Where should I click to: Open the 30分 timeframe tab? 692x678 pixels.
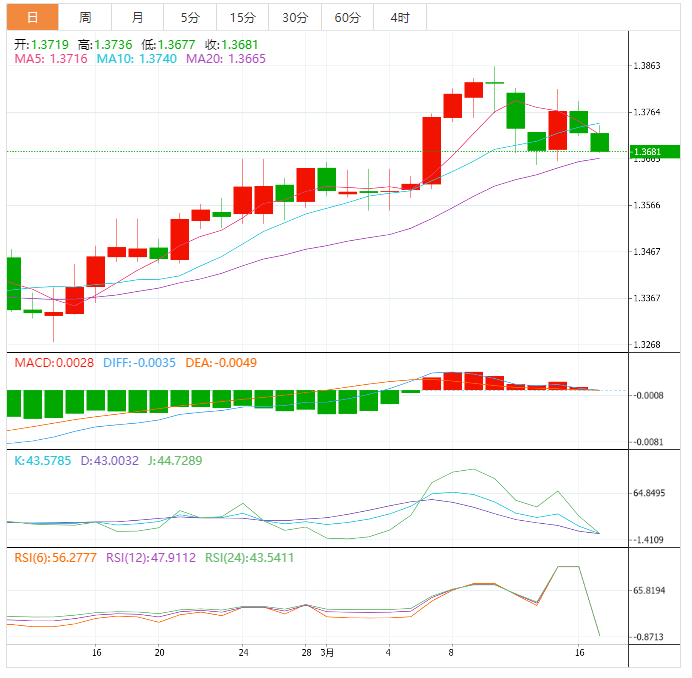[x=295, y=18]
